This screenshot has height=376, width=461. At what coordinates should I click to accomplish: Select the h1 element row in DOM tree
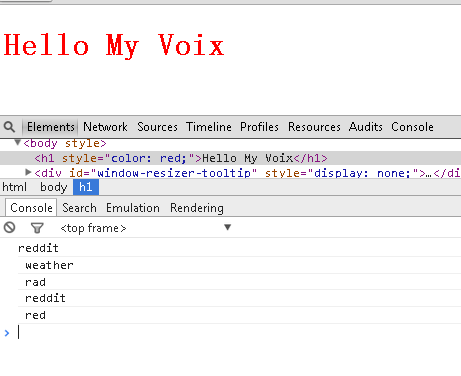(x=230, y=158)
